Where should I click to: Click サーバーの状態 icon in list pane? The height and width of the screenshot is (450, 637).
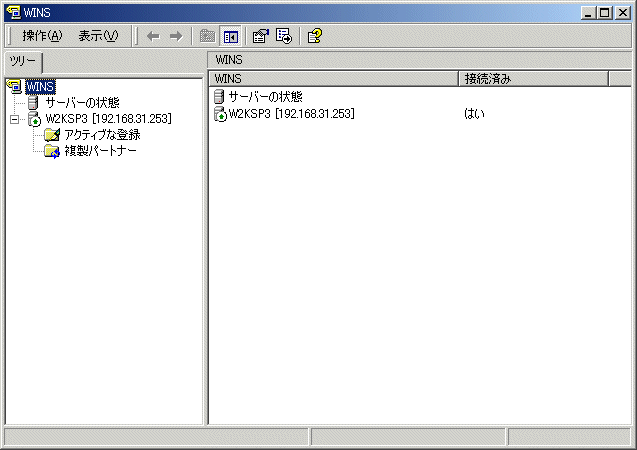pos(219,97)
